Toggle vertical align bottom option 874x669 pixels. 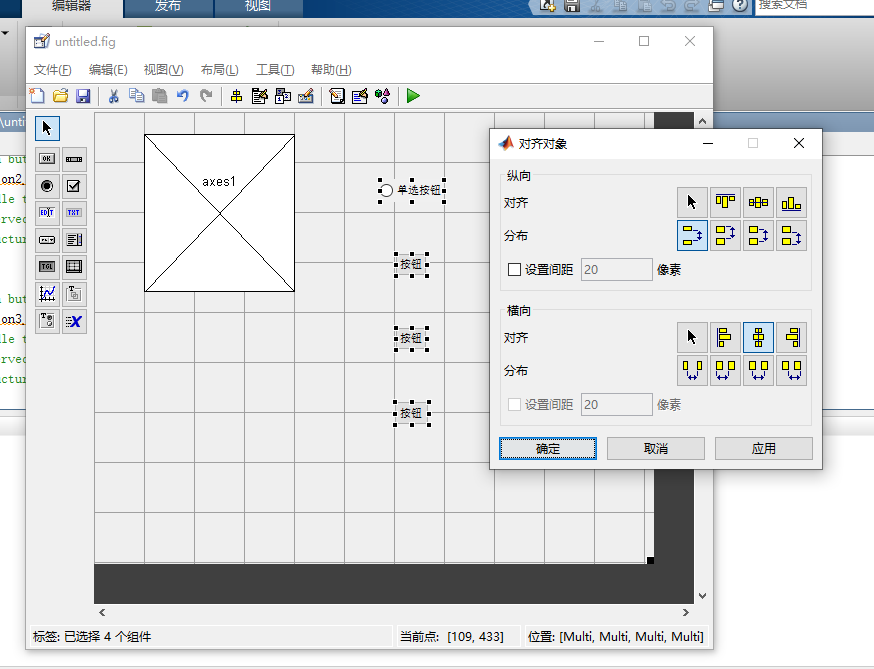[x=792, y=202]
